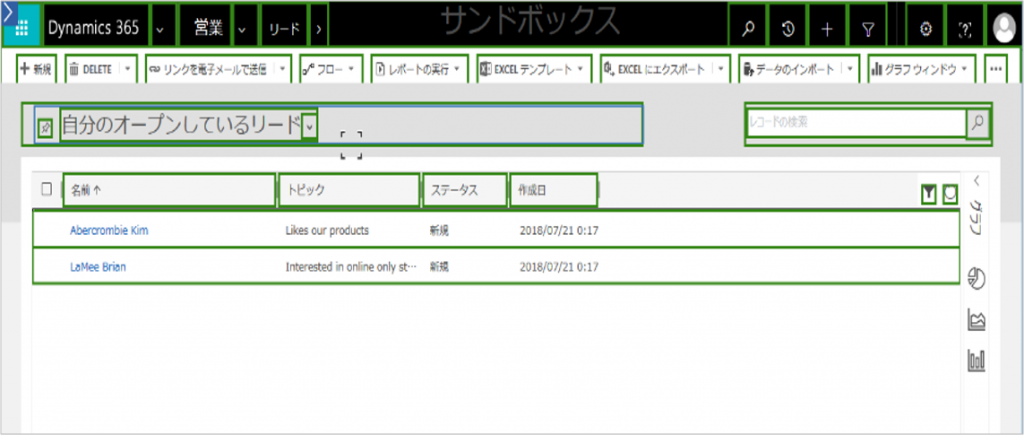Click the レコードの検索 search field

(x=855, y=122)
